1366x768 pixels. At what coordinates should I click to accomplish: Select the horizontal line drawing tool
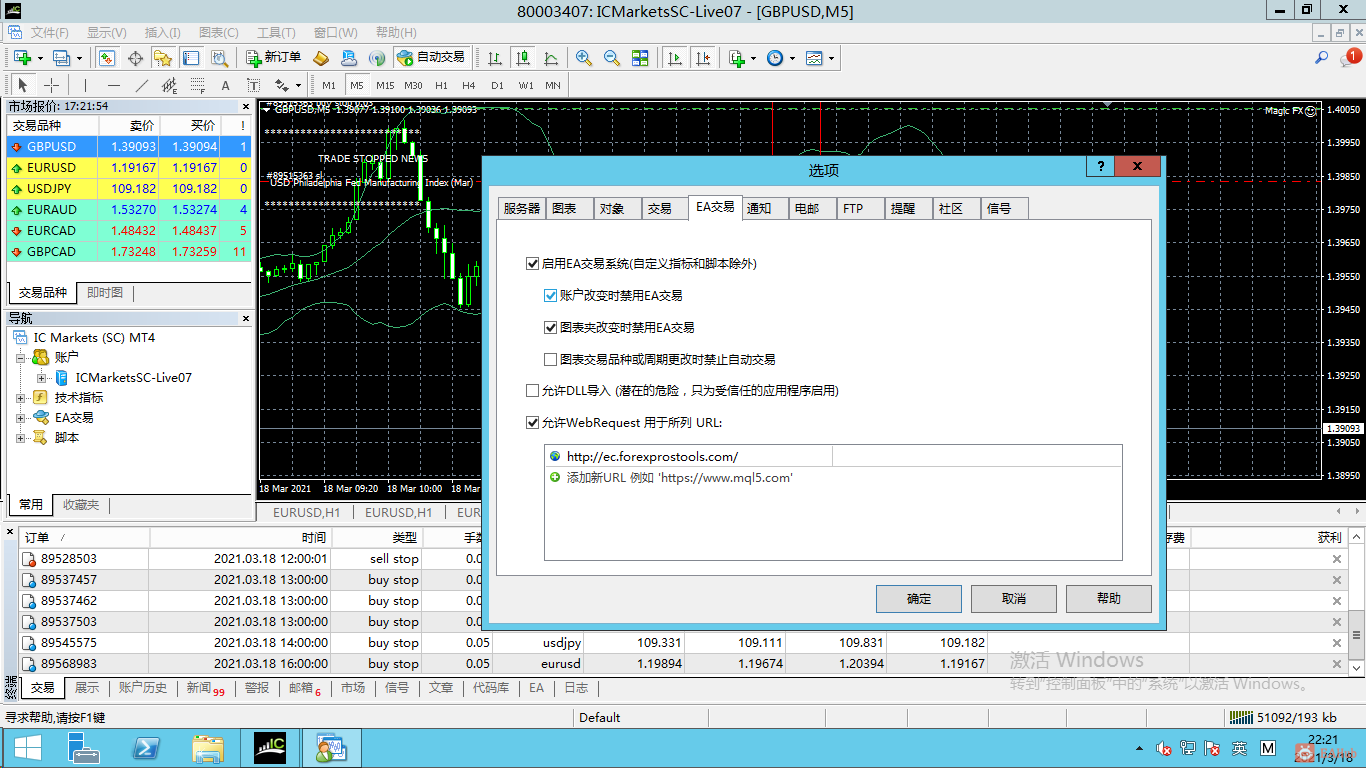(x=113, y=85)
